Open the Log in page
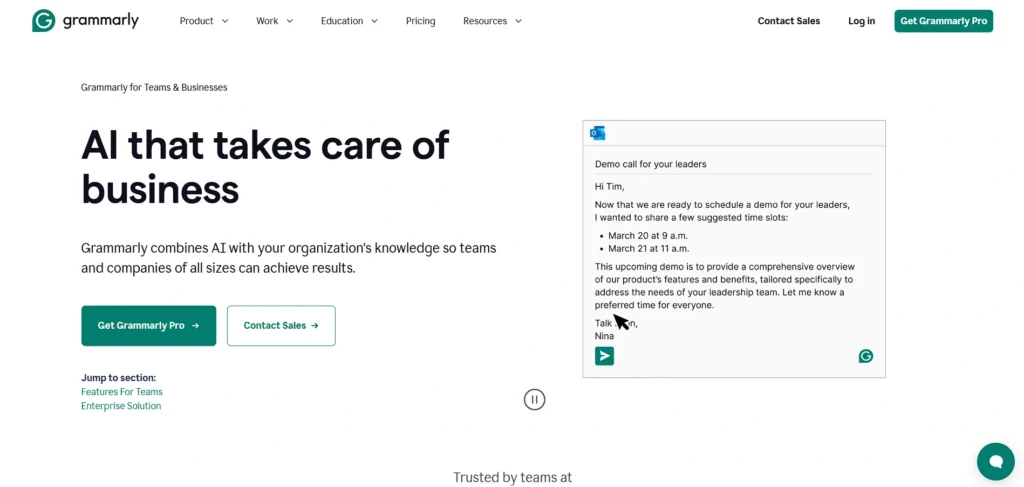Screen dimensions: 1024x487 (861, 21)
